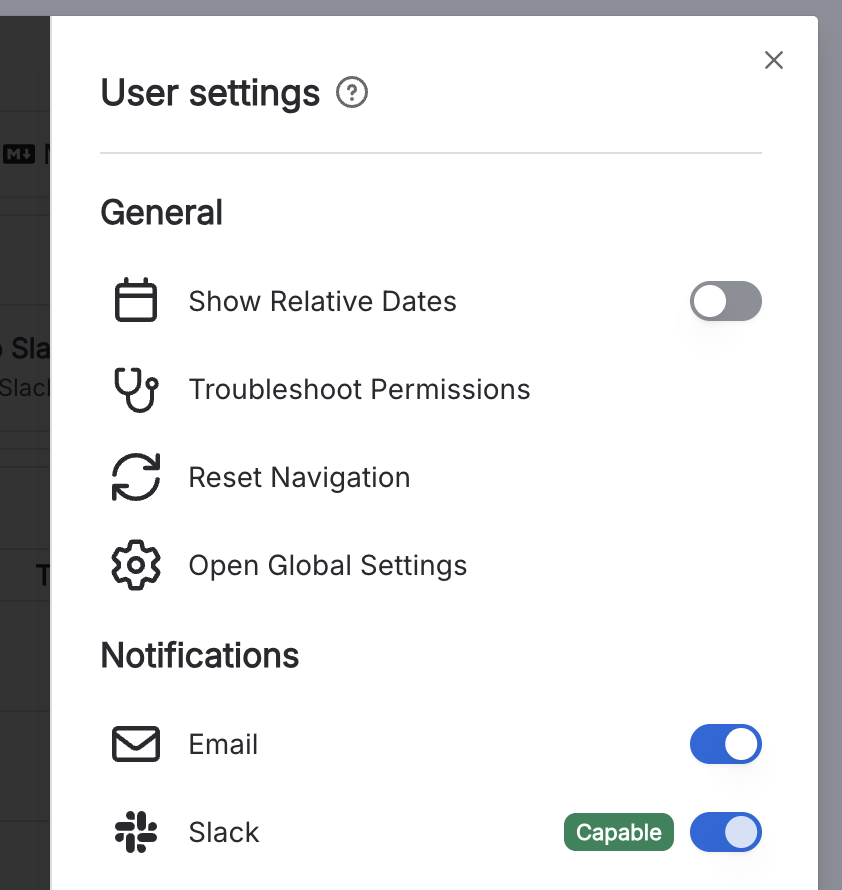Turn off the Slack notifications toggle
Viewport: 842px width, 890px height.
(725, 832)
